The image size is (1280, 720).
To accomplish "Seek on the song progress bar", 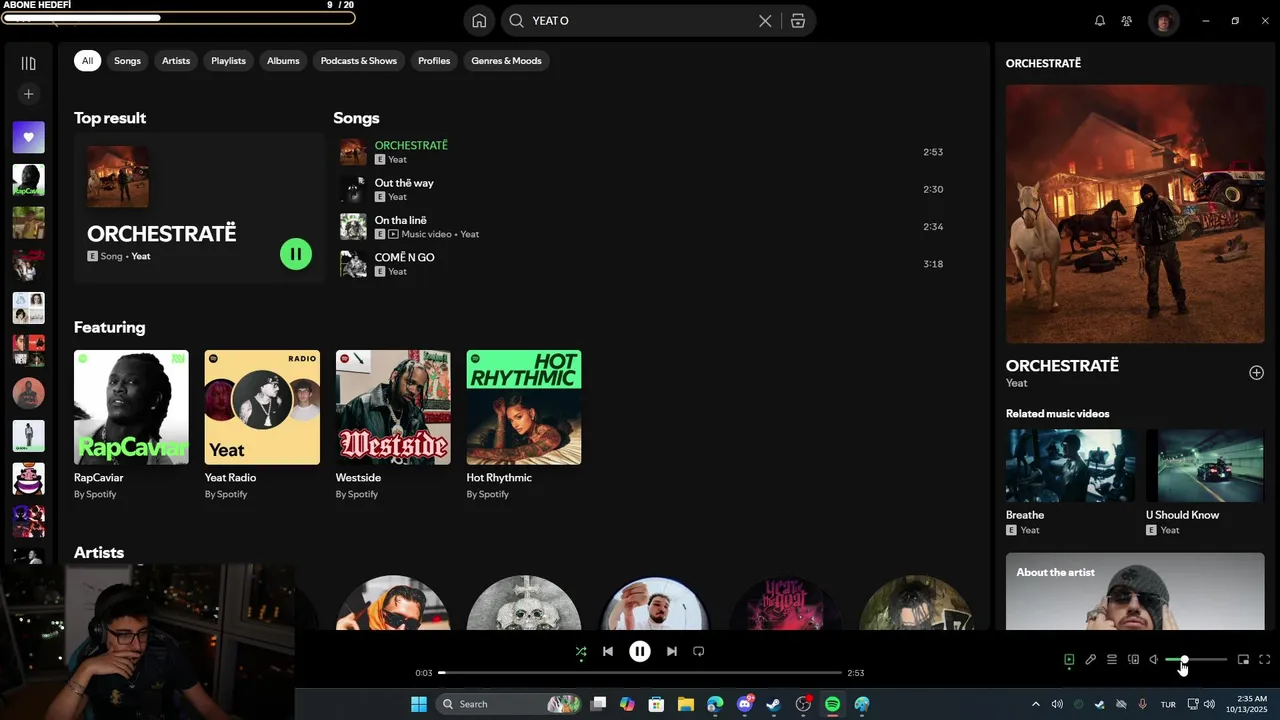I will tap(640, 673).
